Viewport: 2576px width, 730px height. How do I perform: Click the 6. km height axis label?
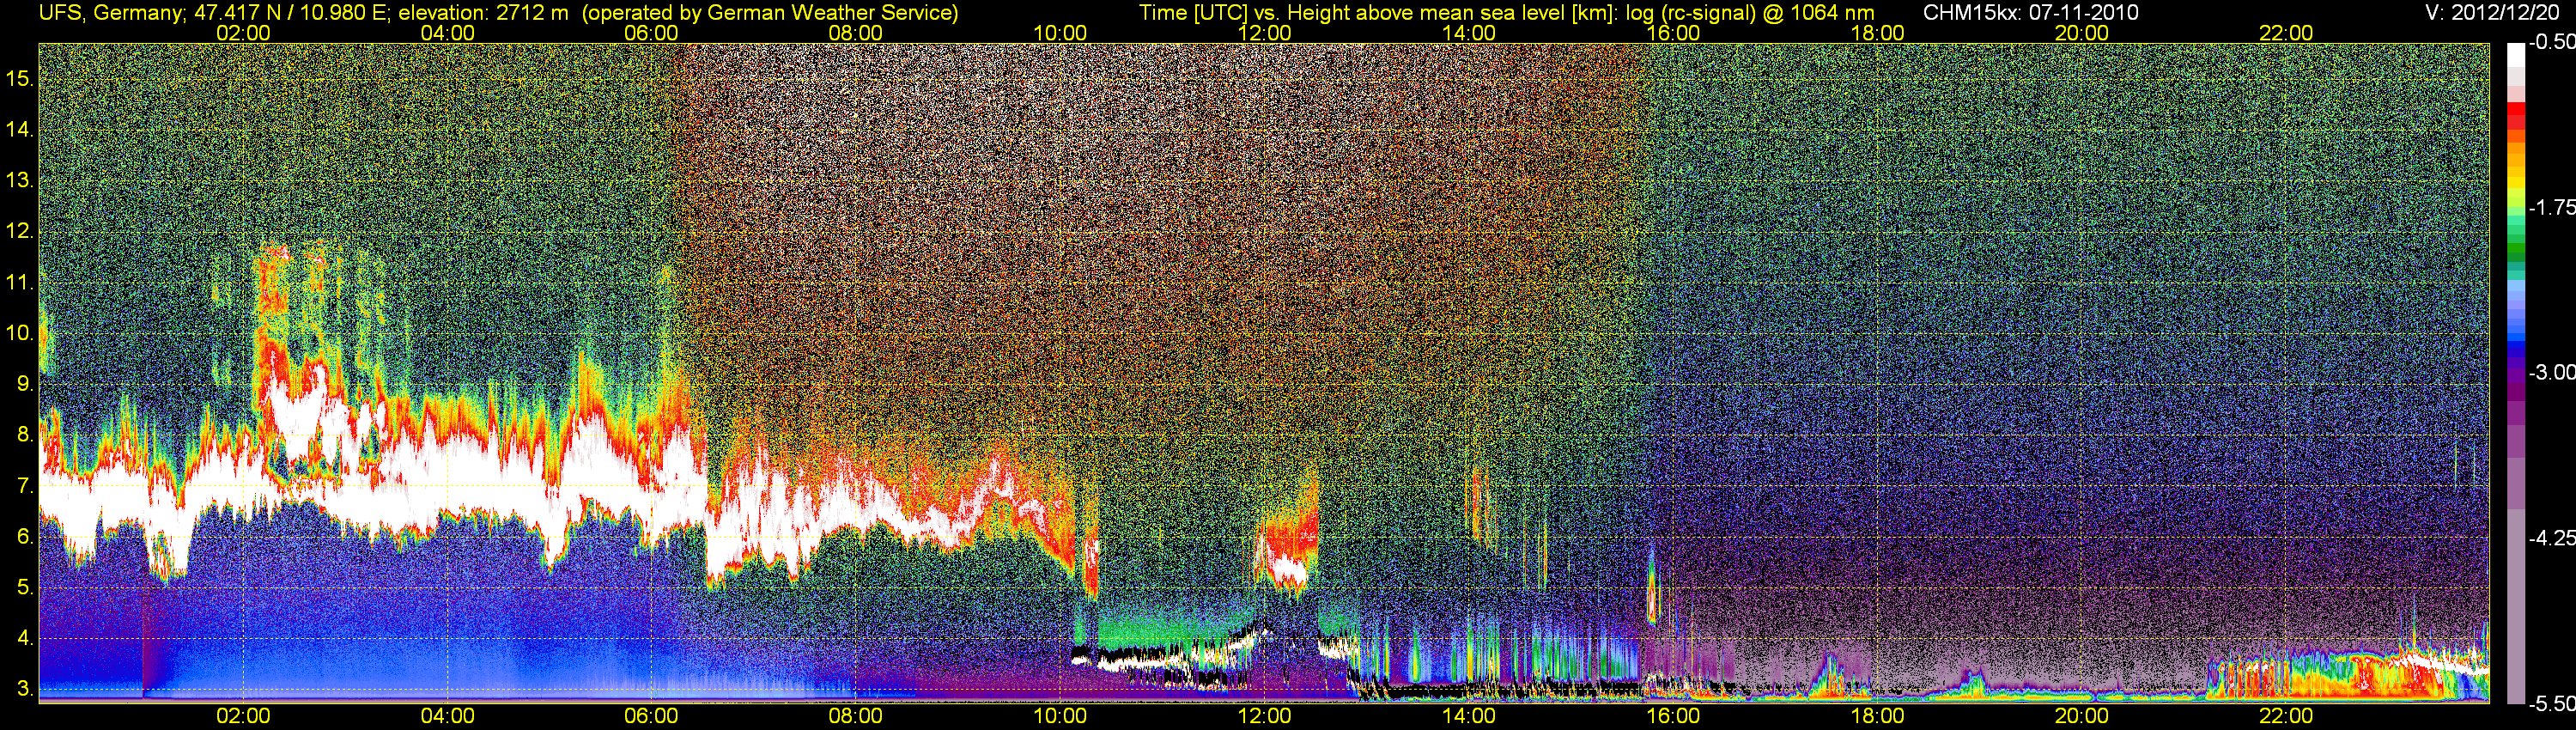(26, 537)
